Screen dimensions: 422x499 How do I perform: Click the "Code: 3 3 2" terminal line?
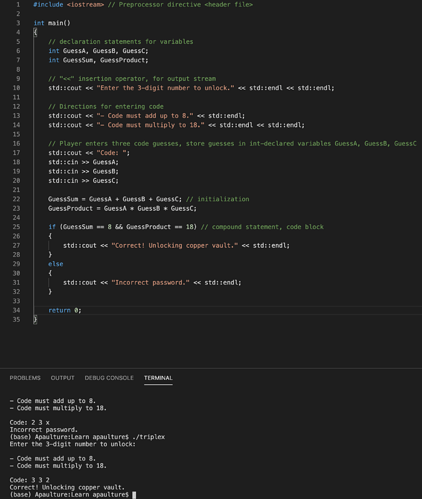[29, 480]
